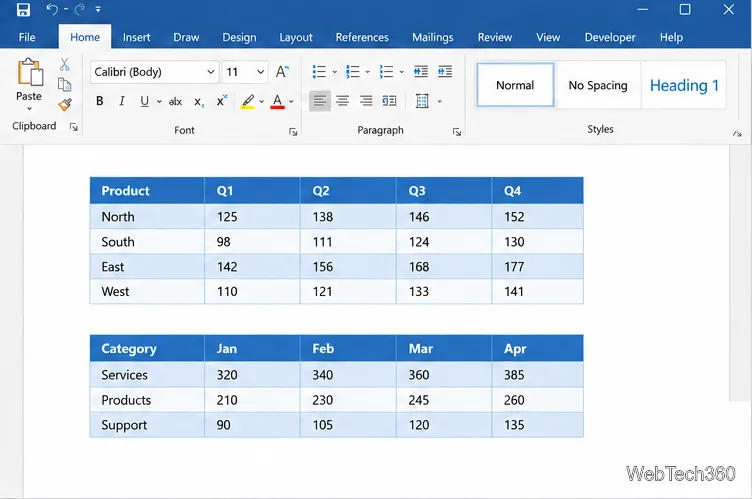Open the View ribbon tab

[548, 37]
